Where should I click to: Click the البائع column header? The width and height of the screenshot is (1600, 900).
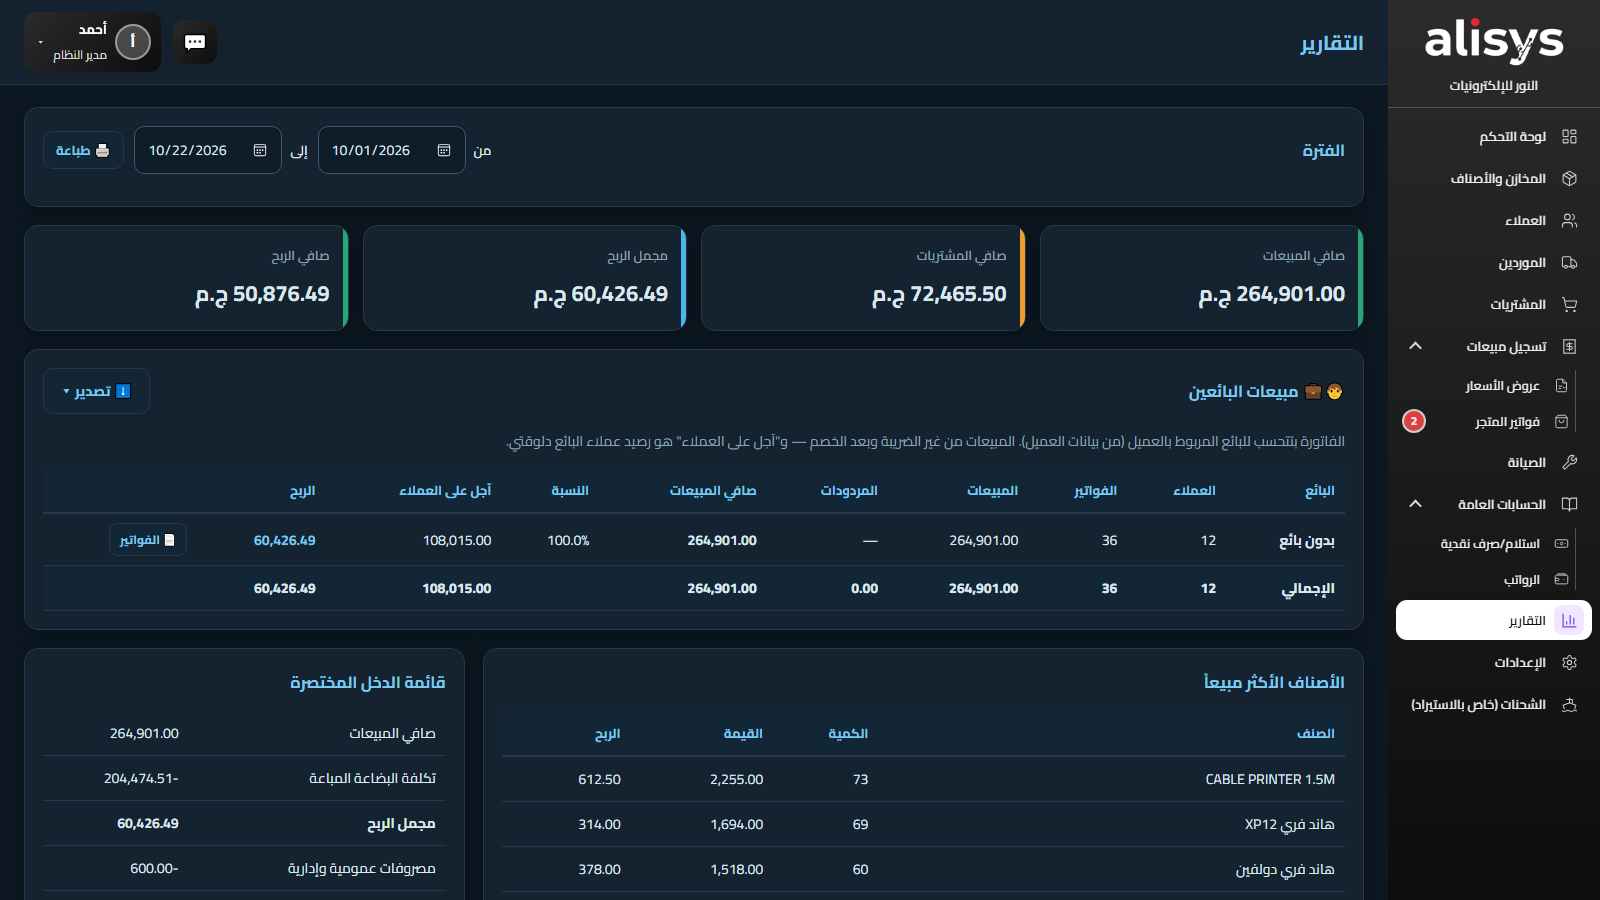1319,490
